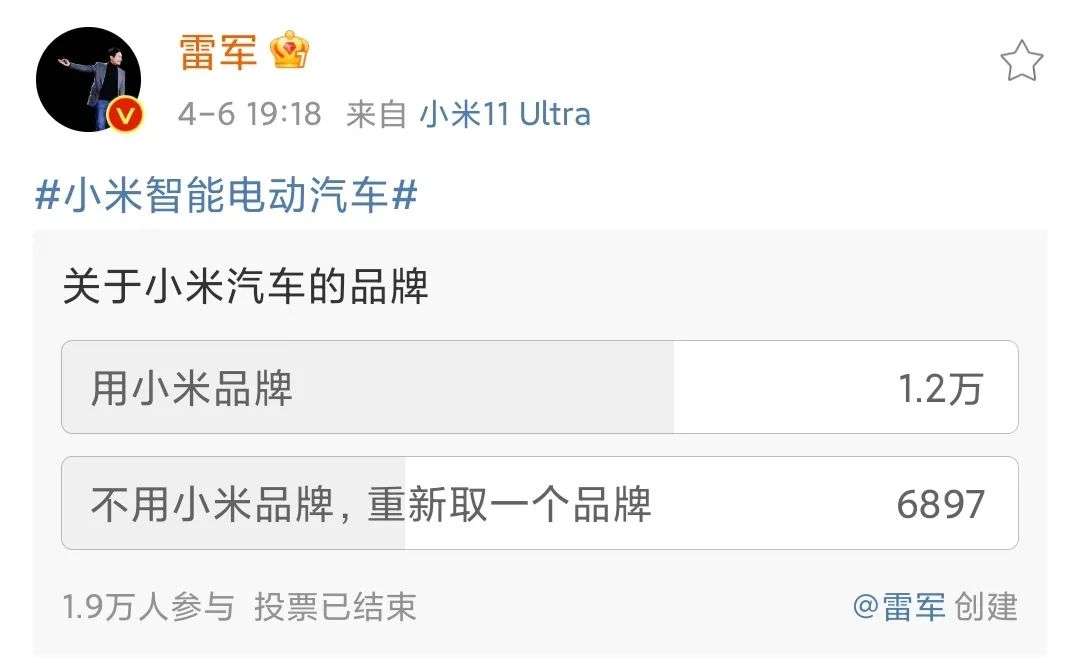1080x663 pixels.
Task: Select the 用小米品牌 poll option
Action: [x=192, y=388]
